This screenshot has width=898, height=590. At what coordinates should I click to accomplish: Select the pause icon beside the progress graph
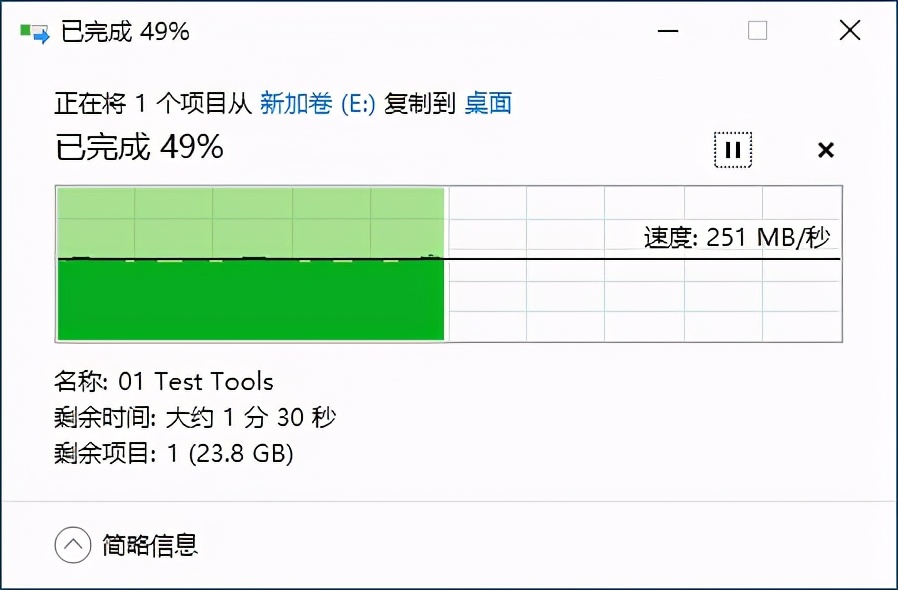tap(733, 149)
